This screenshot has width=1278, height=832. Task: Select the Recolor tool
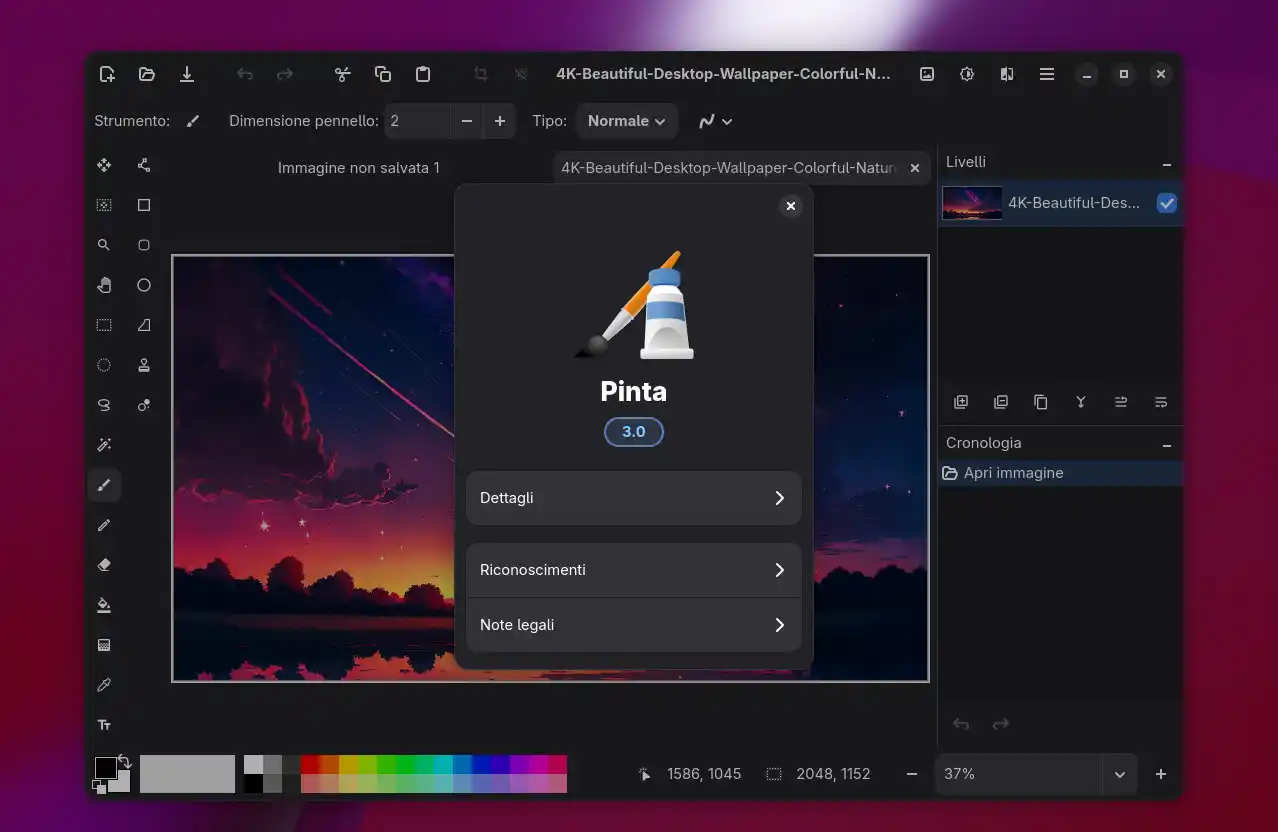(144, 405)
